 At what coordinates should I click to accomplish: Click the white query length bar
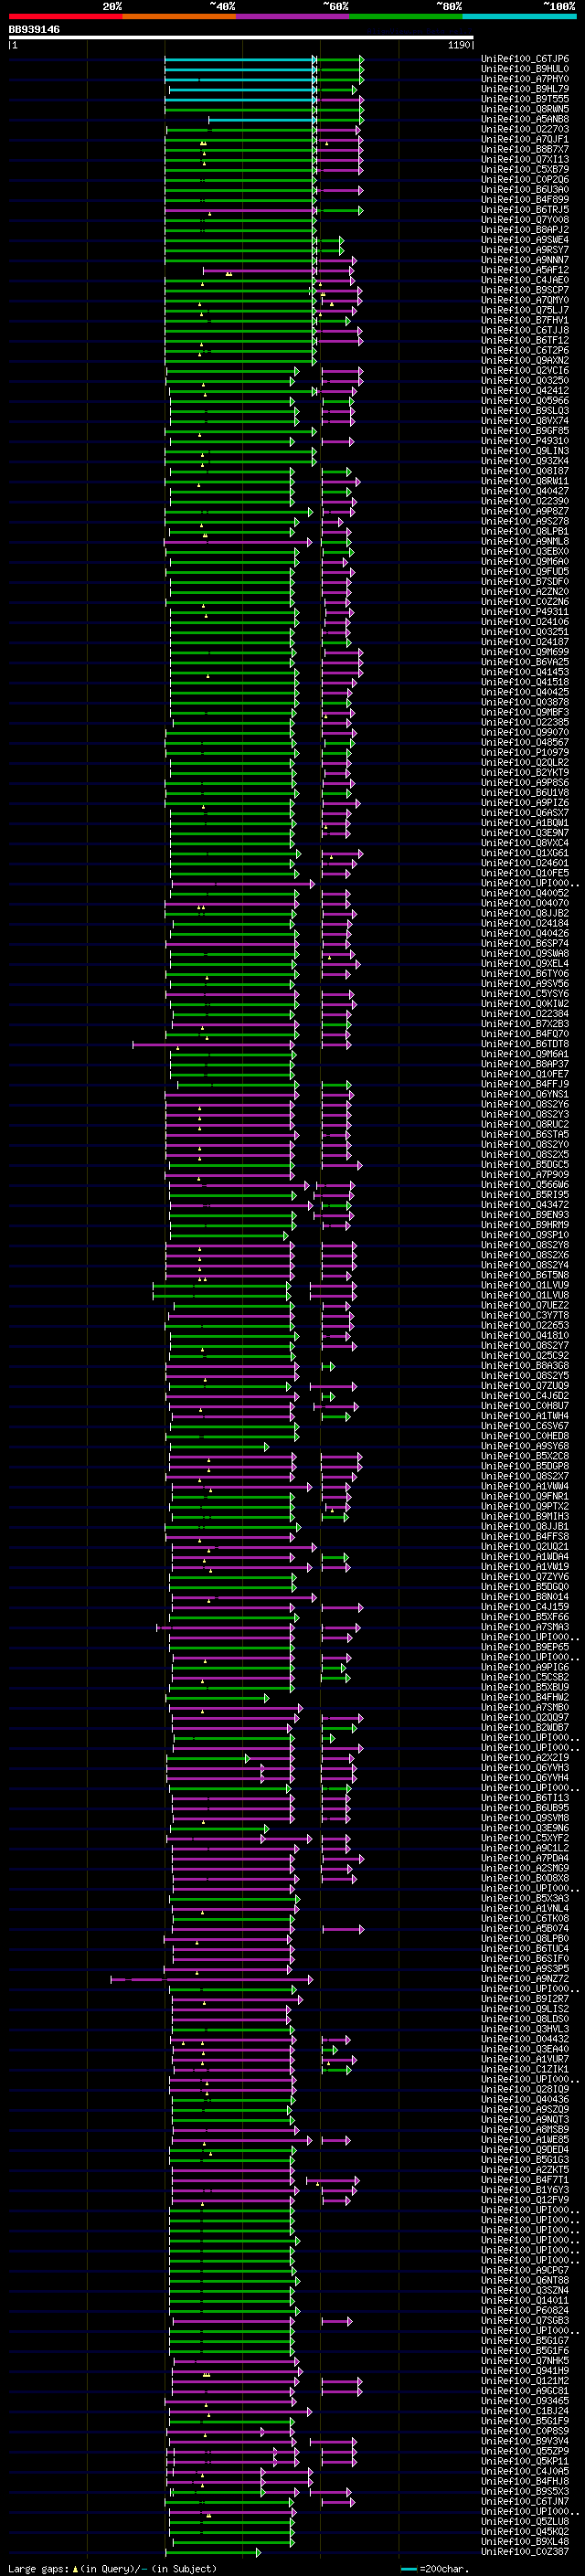(x=241, y=38)
